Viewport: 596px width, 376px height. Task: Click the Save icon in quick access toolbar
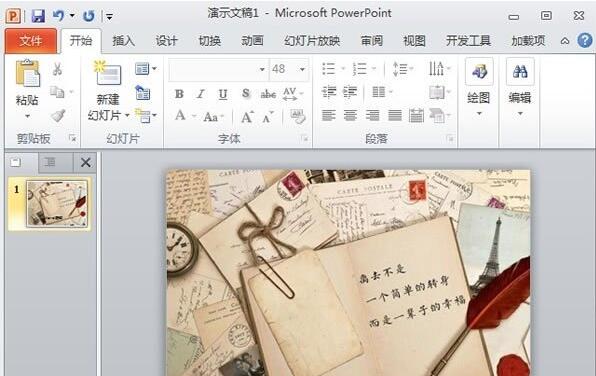tap(38, 16)
